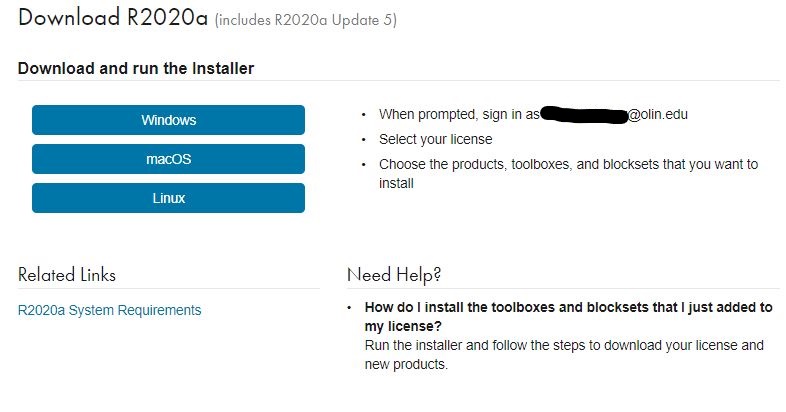Image resolution: width=786 pixels, height=412 pixels.
Task: Click the toolboxes and blocksets help question
Action: coord(568,316)
